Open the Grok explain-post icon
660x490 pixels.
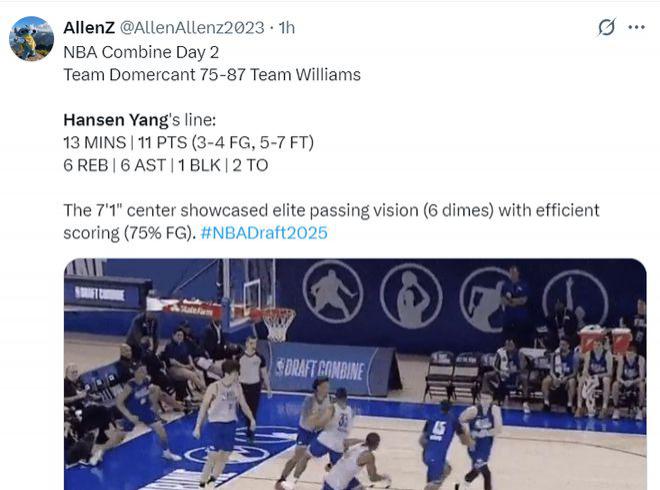click(x=607, y=27)
